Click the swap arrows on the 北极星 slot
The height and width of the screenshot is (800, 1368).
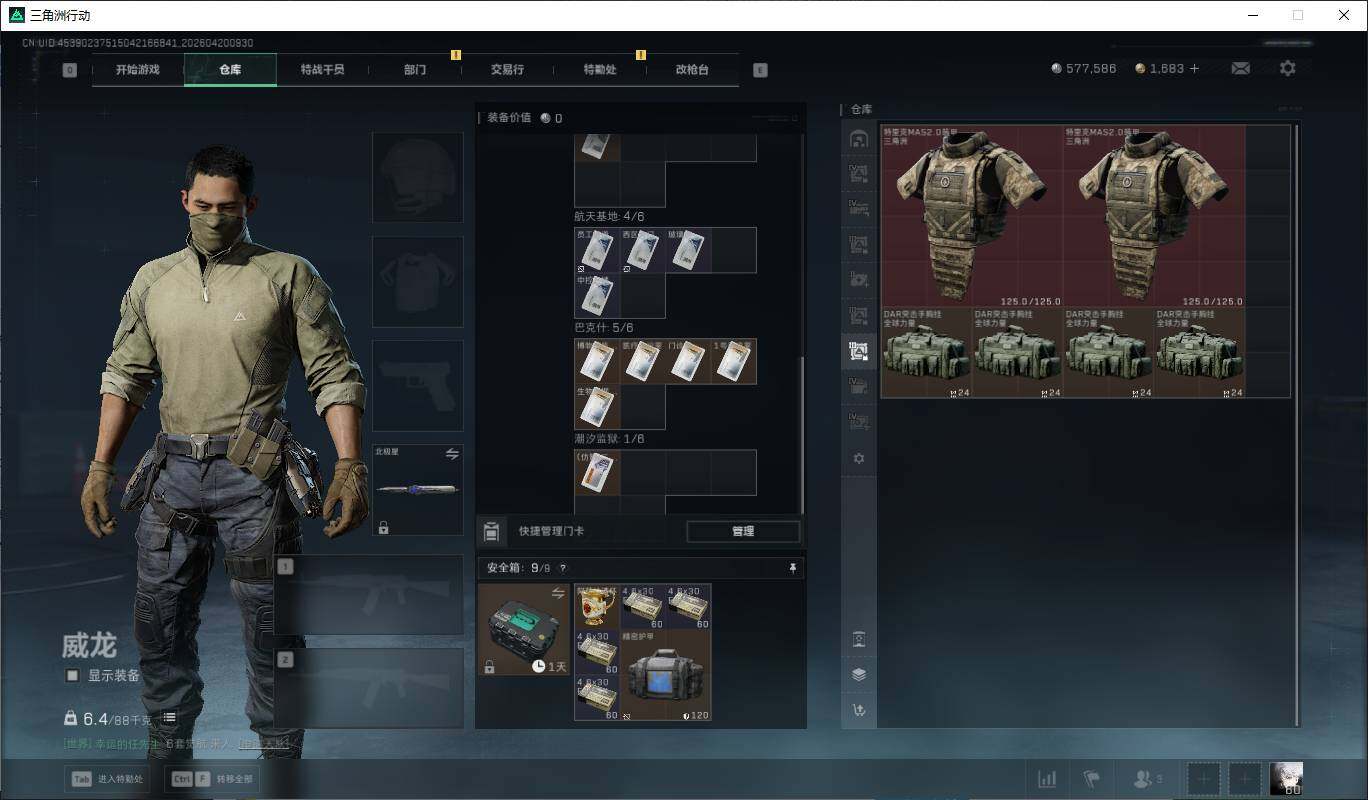point(452,454)
